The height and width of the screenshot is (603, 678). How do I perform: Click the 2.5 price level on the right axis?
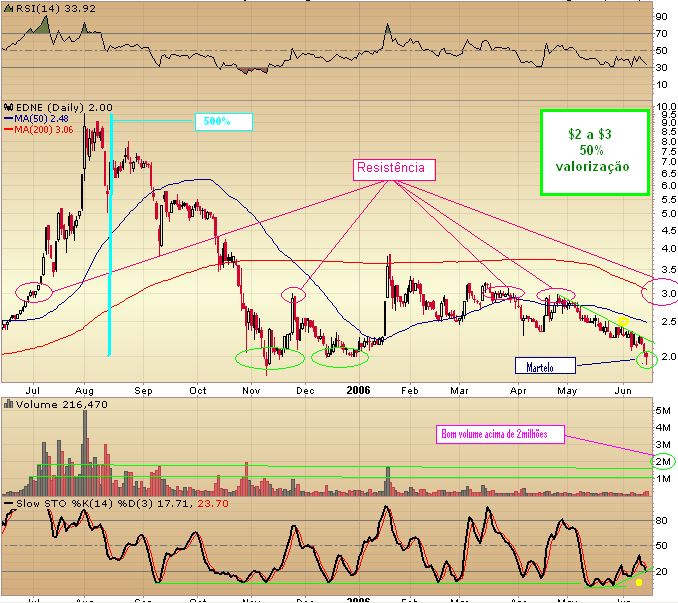click(x=668, y=322)
